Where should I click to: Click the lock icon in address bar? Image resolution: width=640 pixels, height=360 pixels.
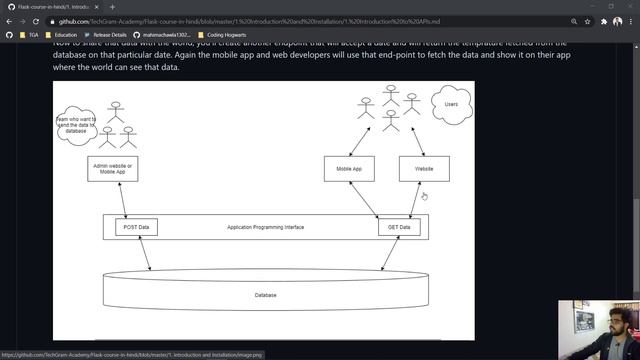pos(52,22)
